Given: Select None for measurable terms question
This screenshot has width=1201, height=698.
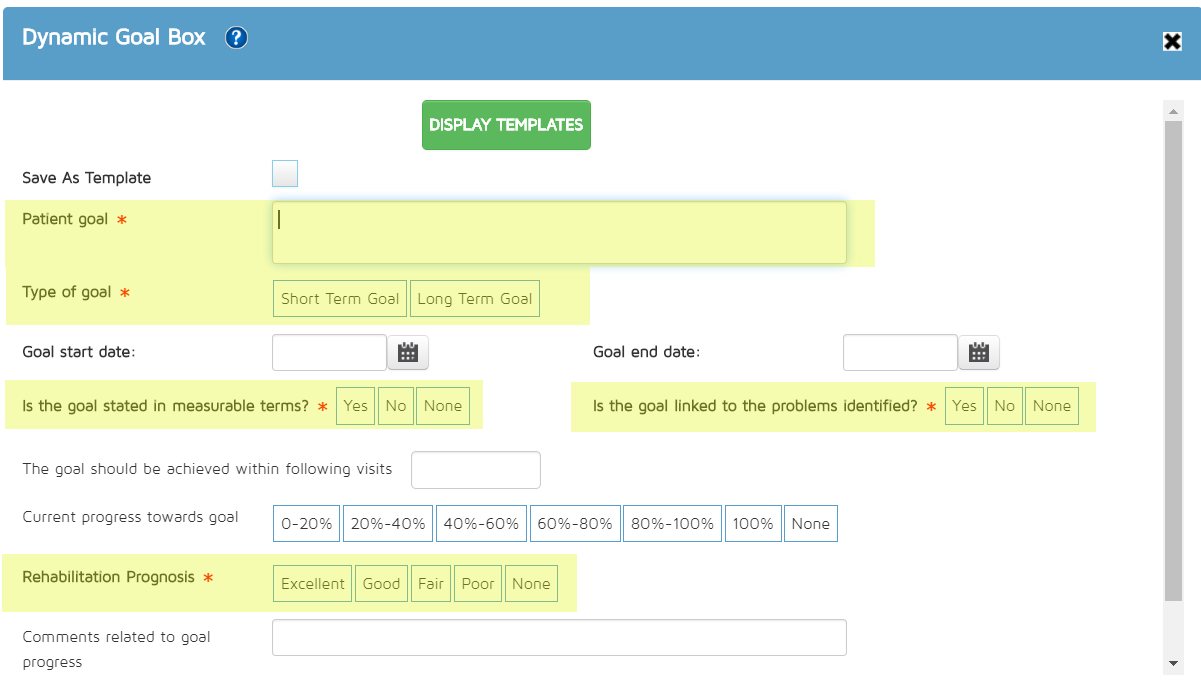Looking at the screenshot, I should (x=443, y=406).
